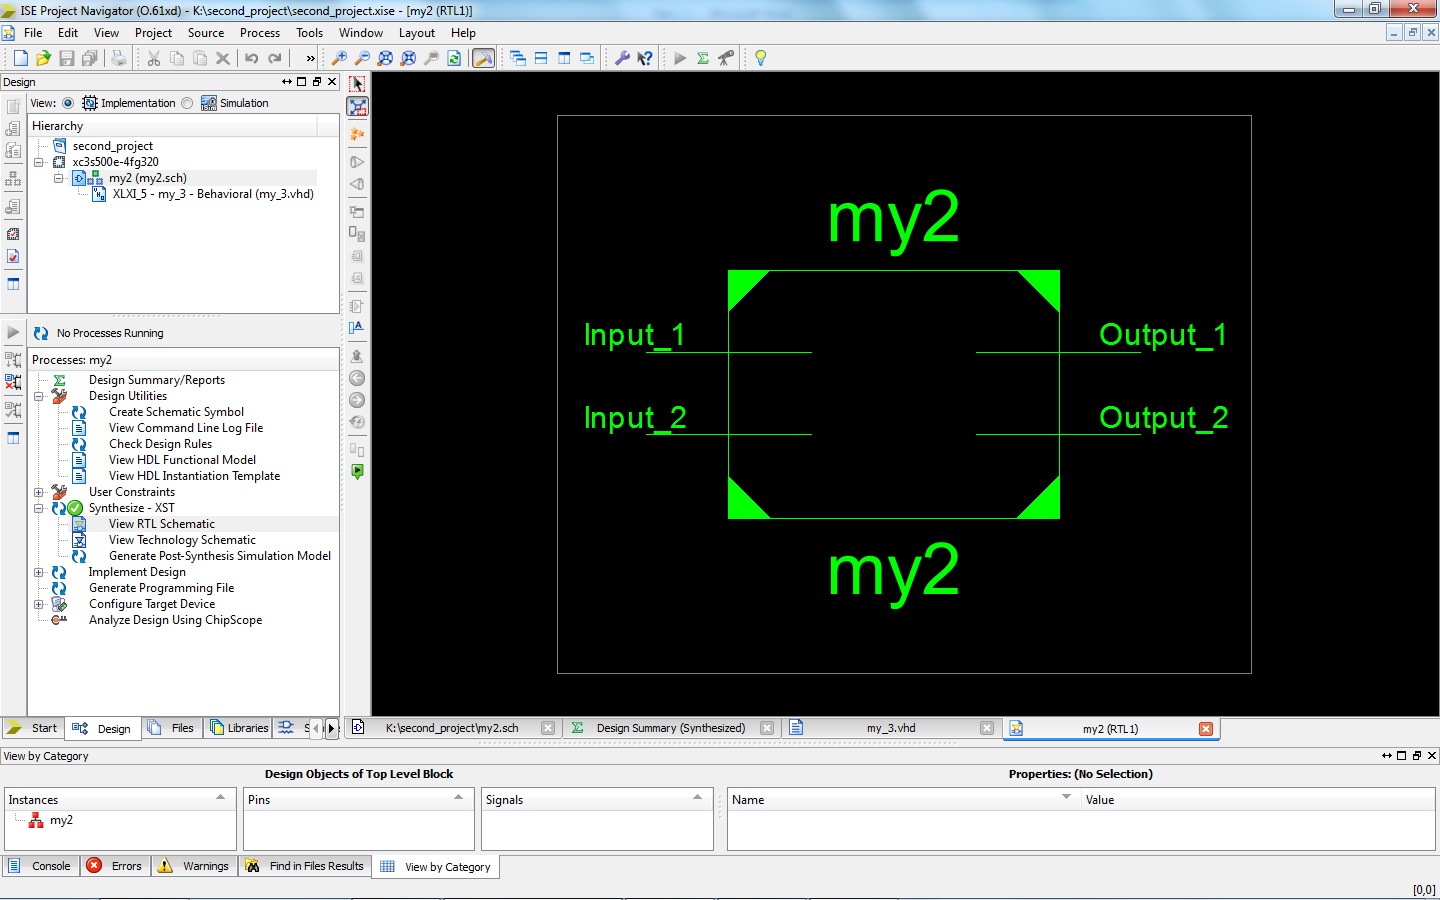This screenshot has width=1440, height=900.
Task: Click the my2 block in schematic
Action: click(893, 394)
